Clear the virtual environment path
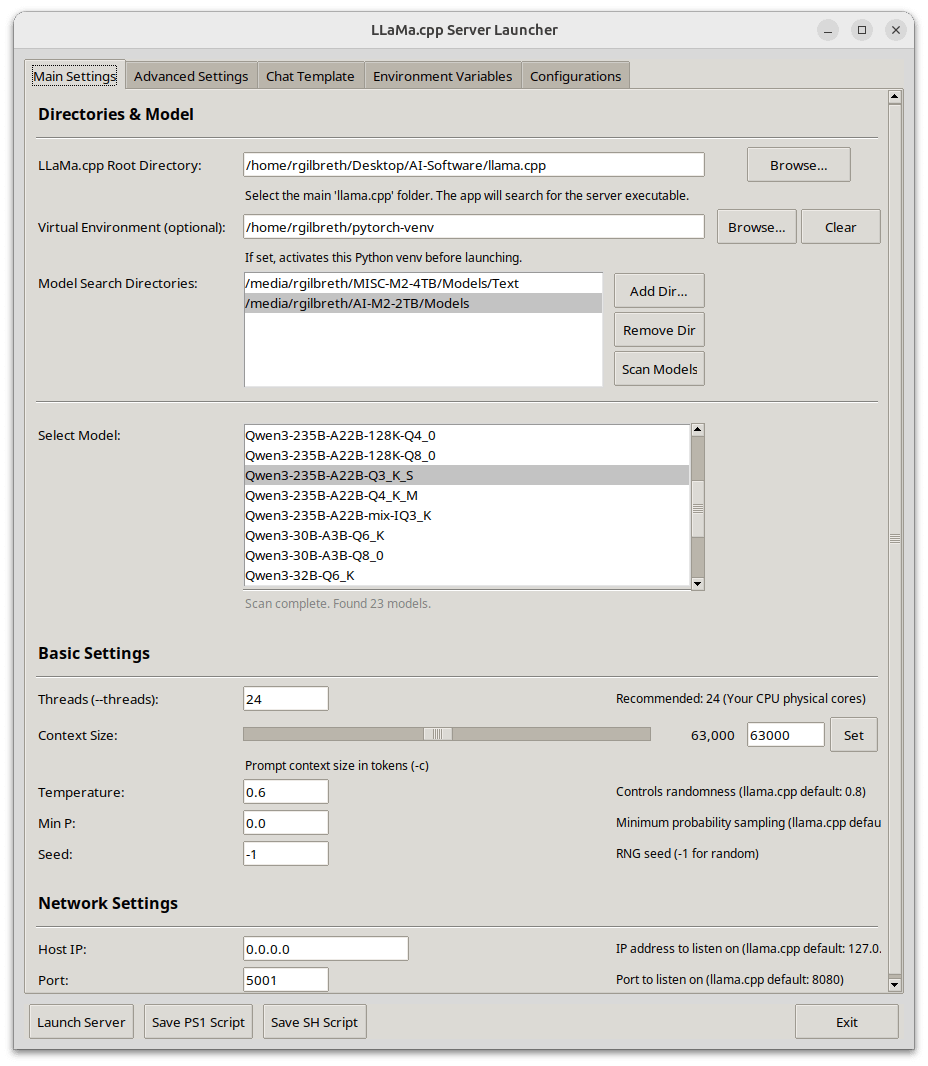The height and width of the screenshot is (1066, 928). pos(840,227)
